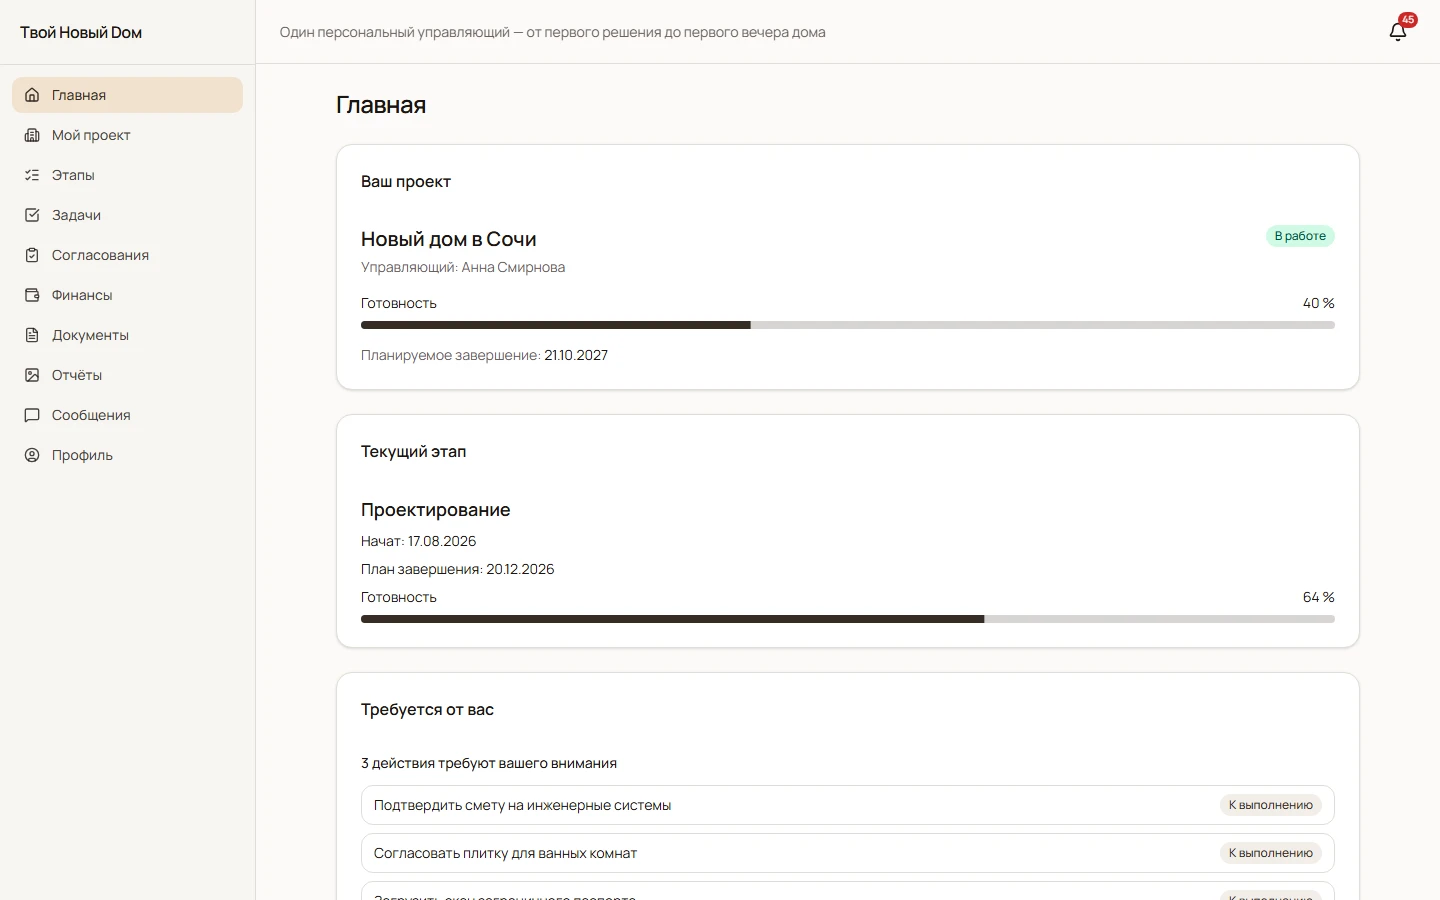This screenshot has width=1440, height=900.
Task: Click the clipboard icon beside Согласования
Action: (x=32, y=255)
